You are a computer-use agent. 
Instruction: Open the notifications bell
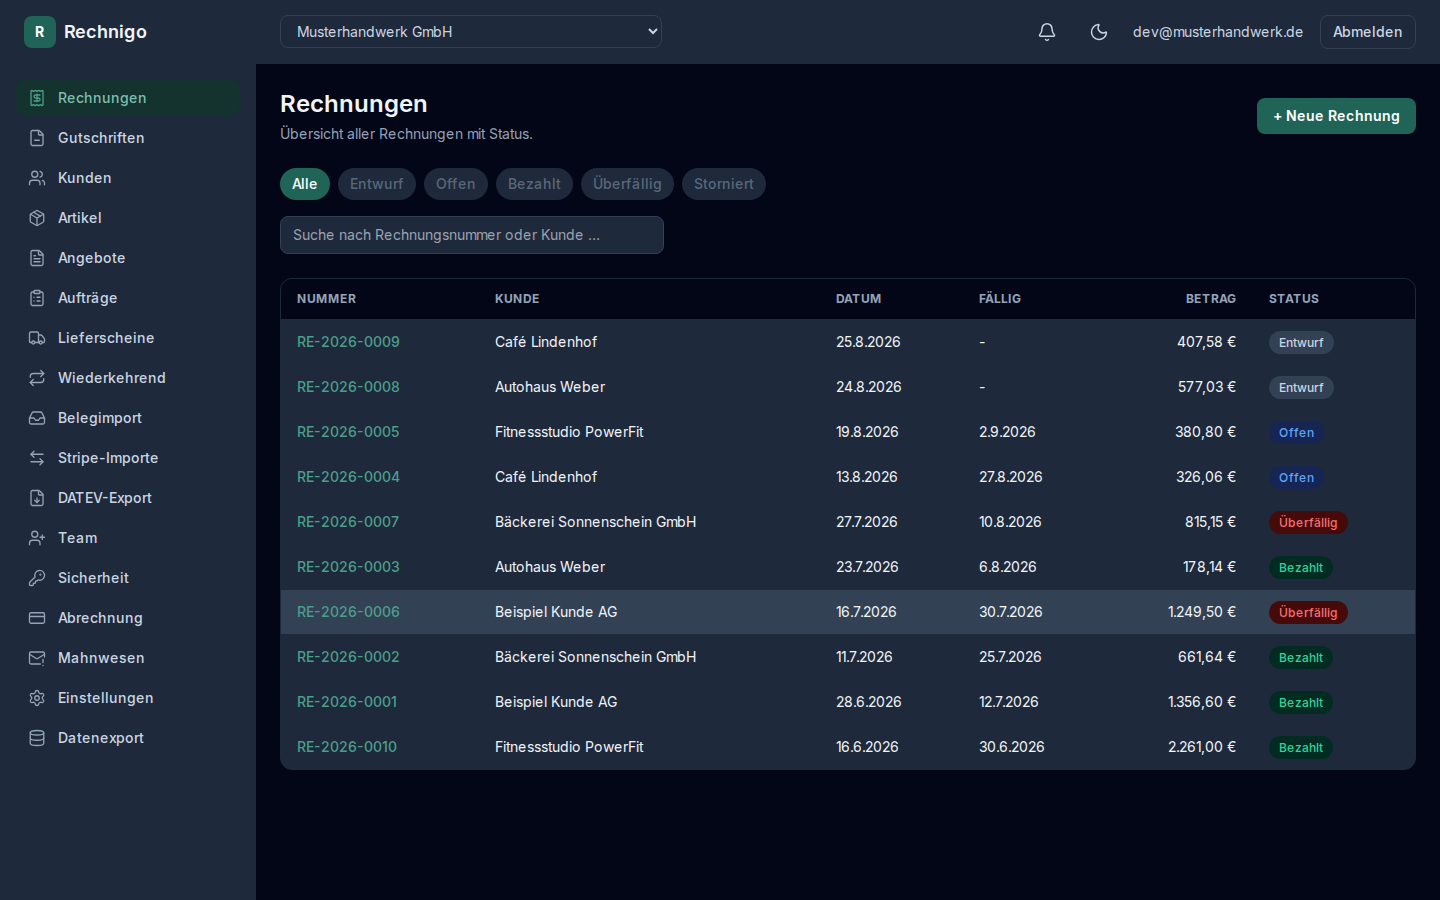(1047, 32)
